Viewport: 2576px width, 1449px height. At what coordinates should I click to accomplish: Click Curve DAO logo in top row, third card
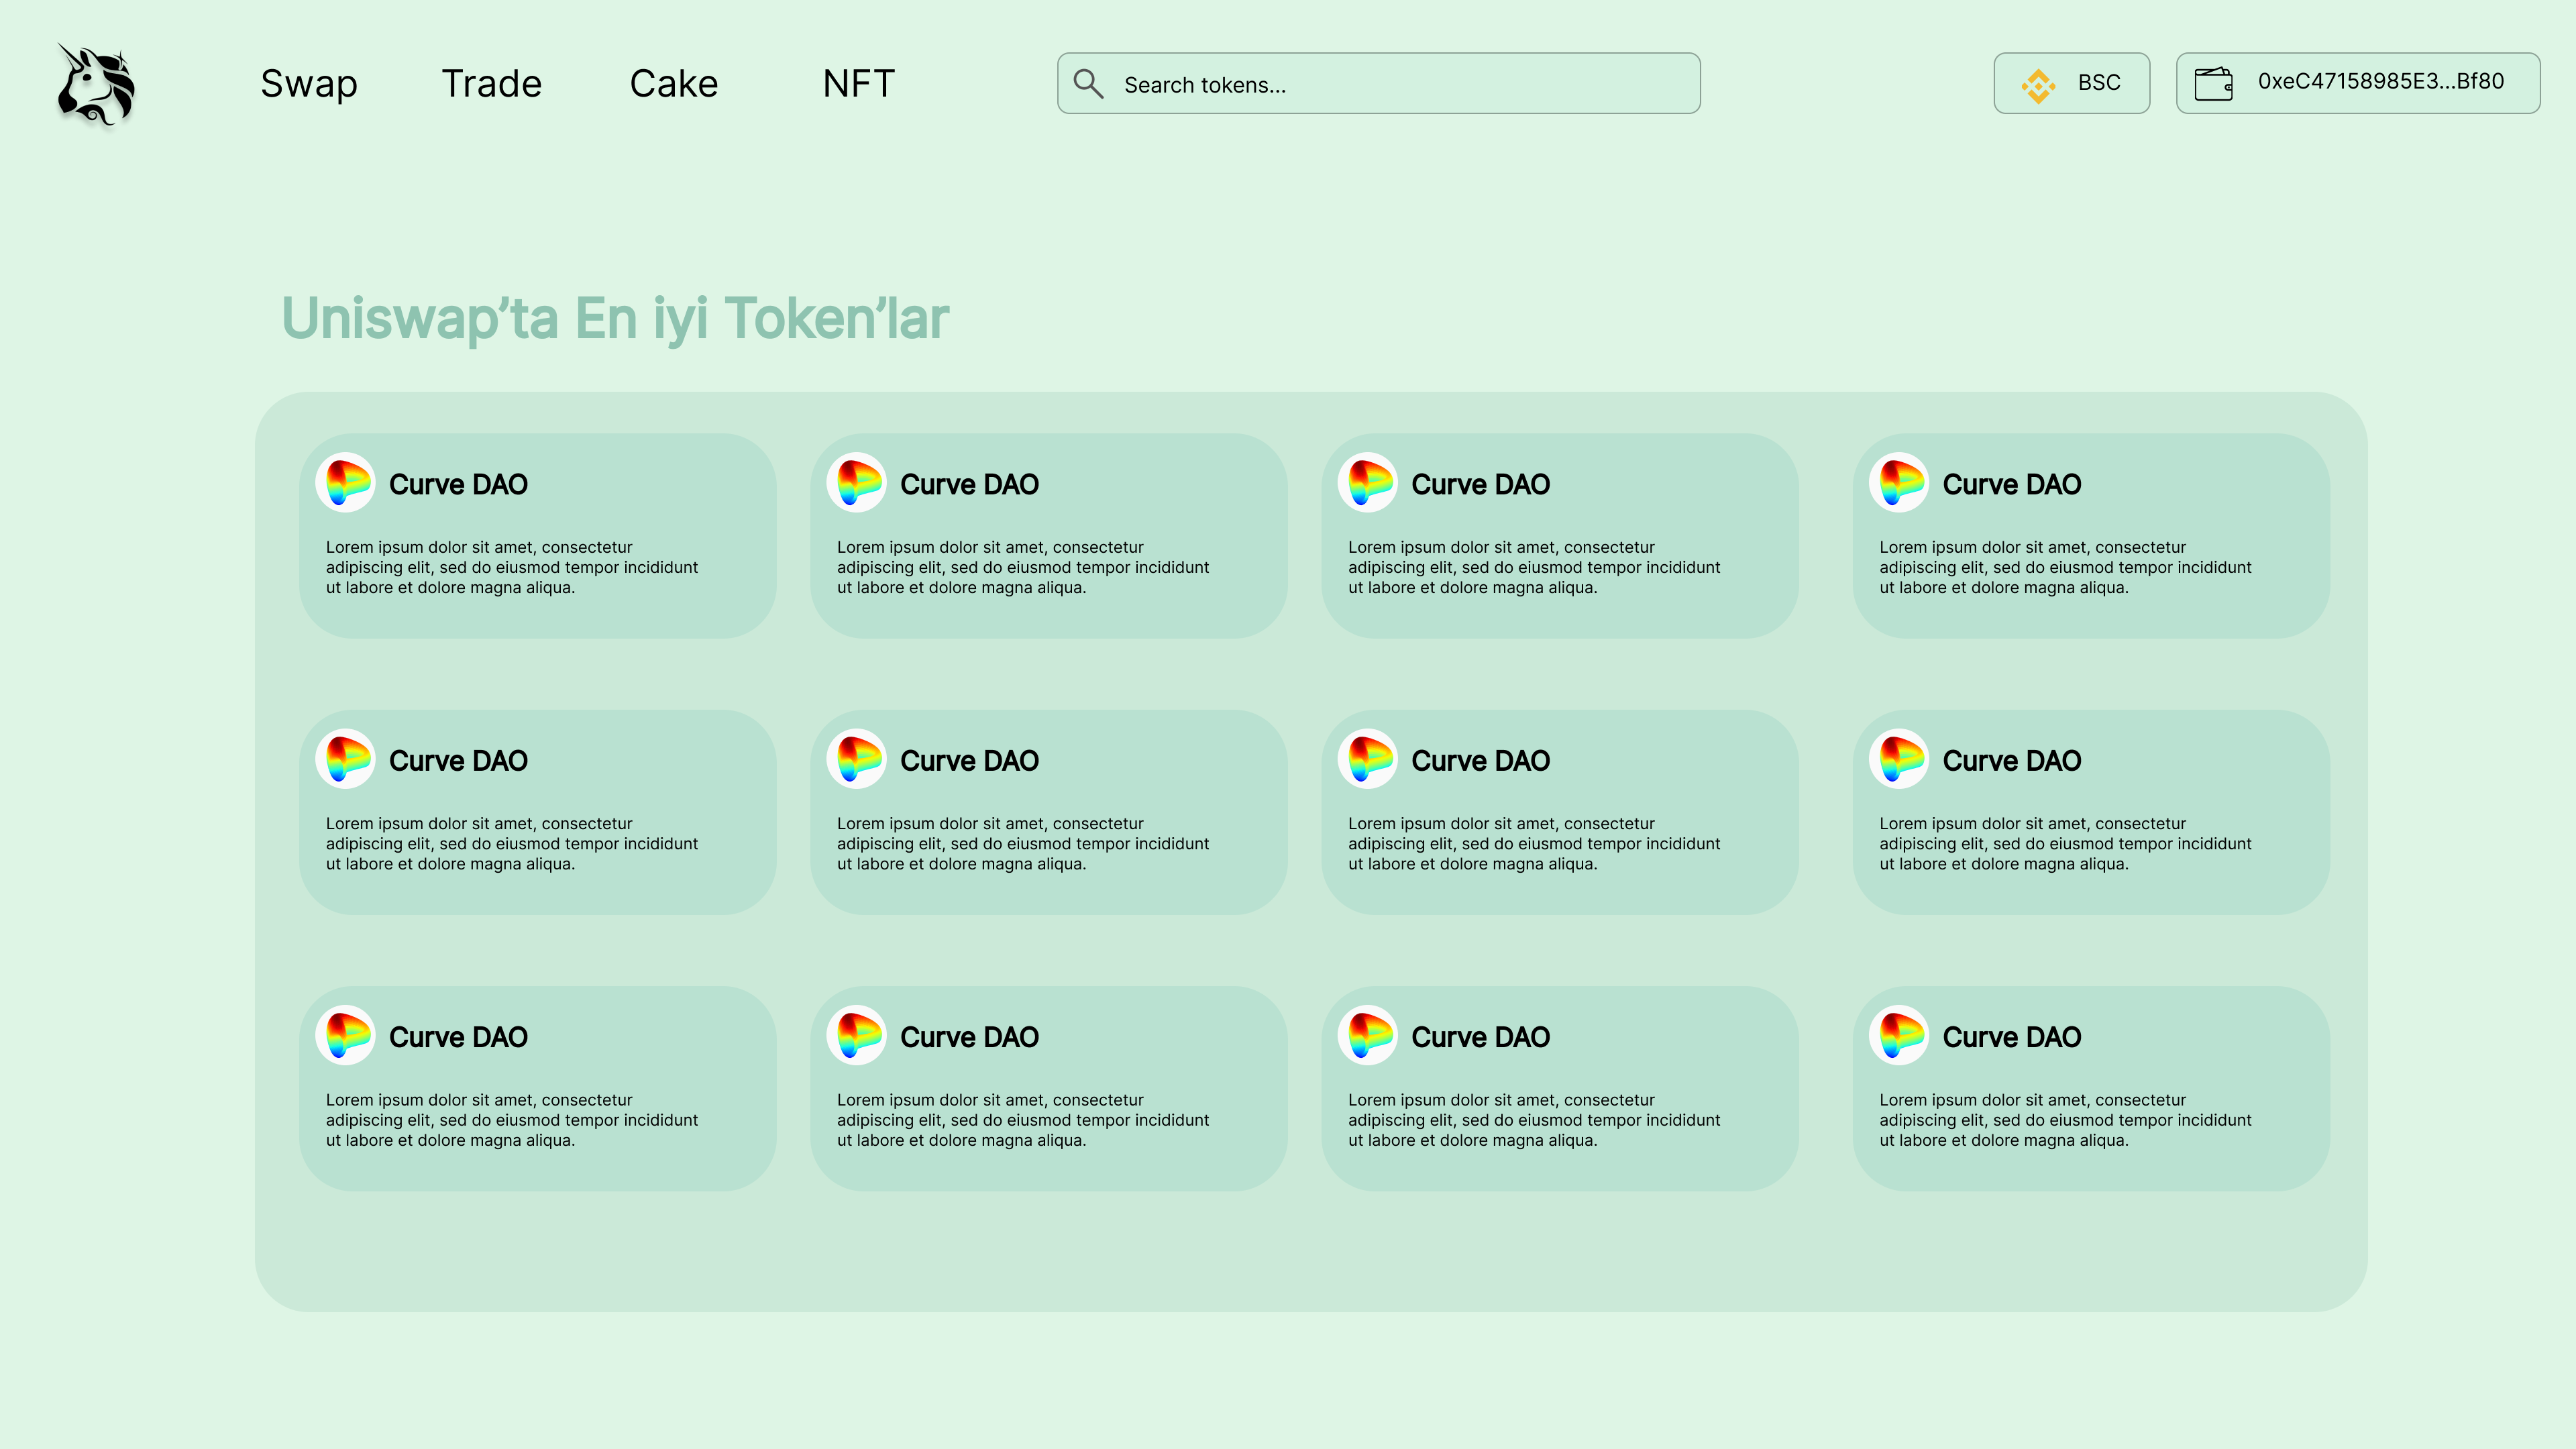1367,483
